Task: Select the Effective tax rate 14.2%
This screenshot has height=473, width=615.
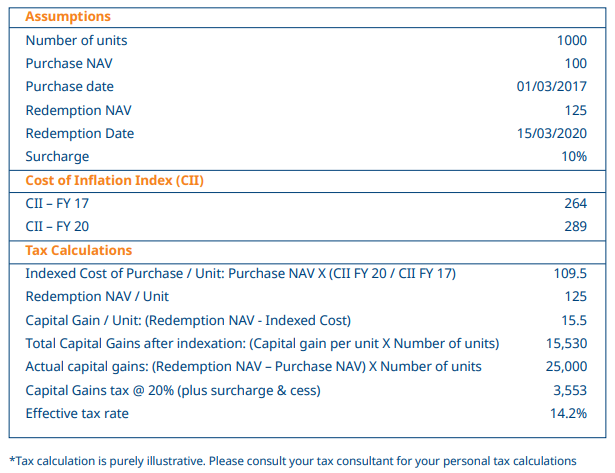Action: click(569, 413)
